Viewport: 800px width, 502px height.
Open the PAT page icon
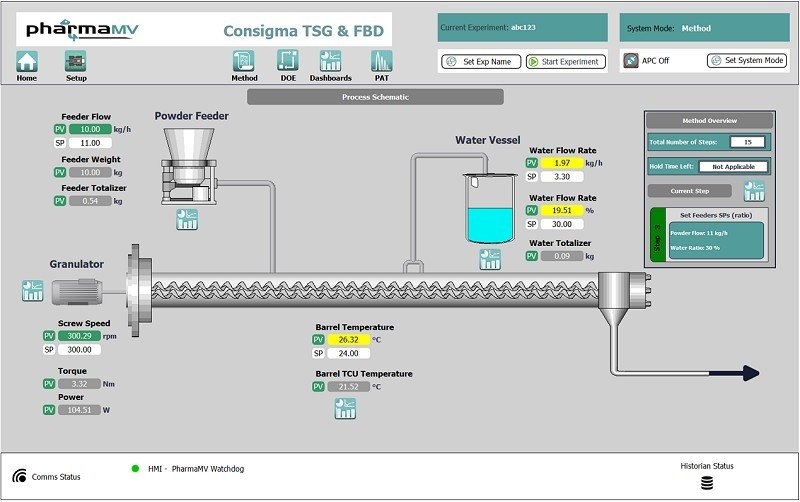(381, 62)
